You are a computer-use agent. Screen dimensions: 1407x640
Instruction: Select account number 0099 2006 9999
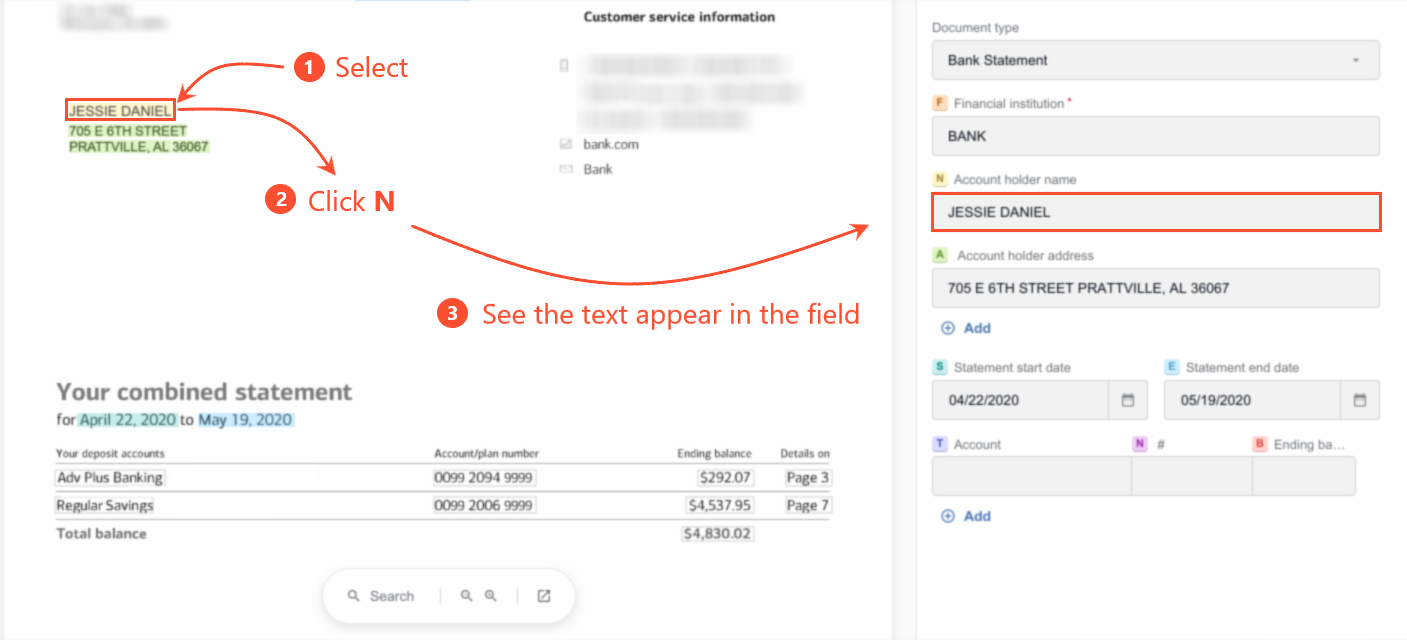484,506
